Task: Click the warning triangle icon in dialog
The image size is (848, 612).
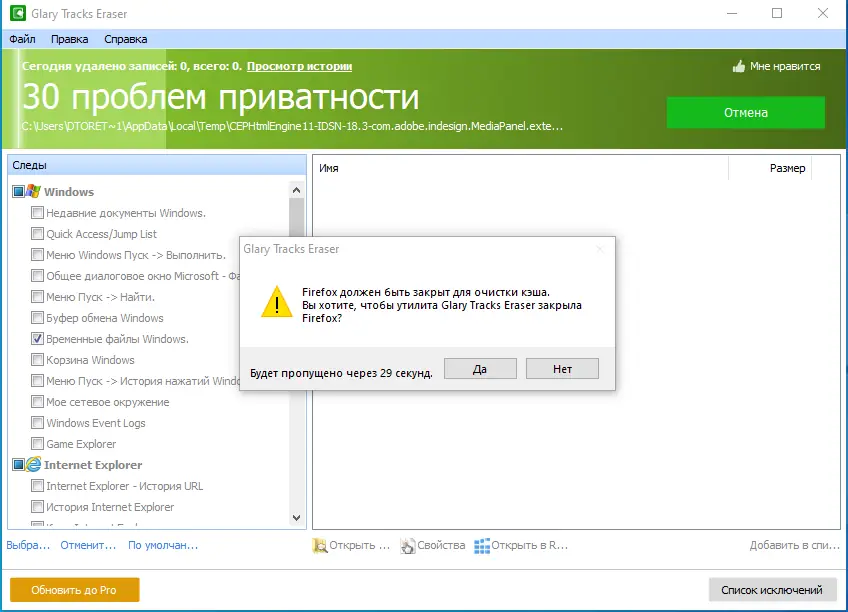Action: pyautogui.click(x=277, y=302)
